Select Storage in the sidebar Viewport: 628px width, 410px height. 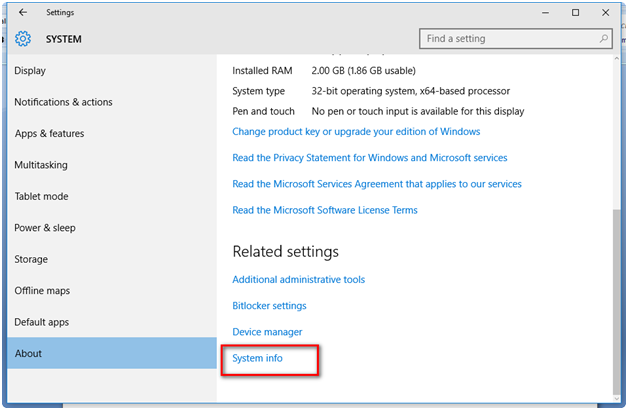[31, 259]
